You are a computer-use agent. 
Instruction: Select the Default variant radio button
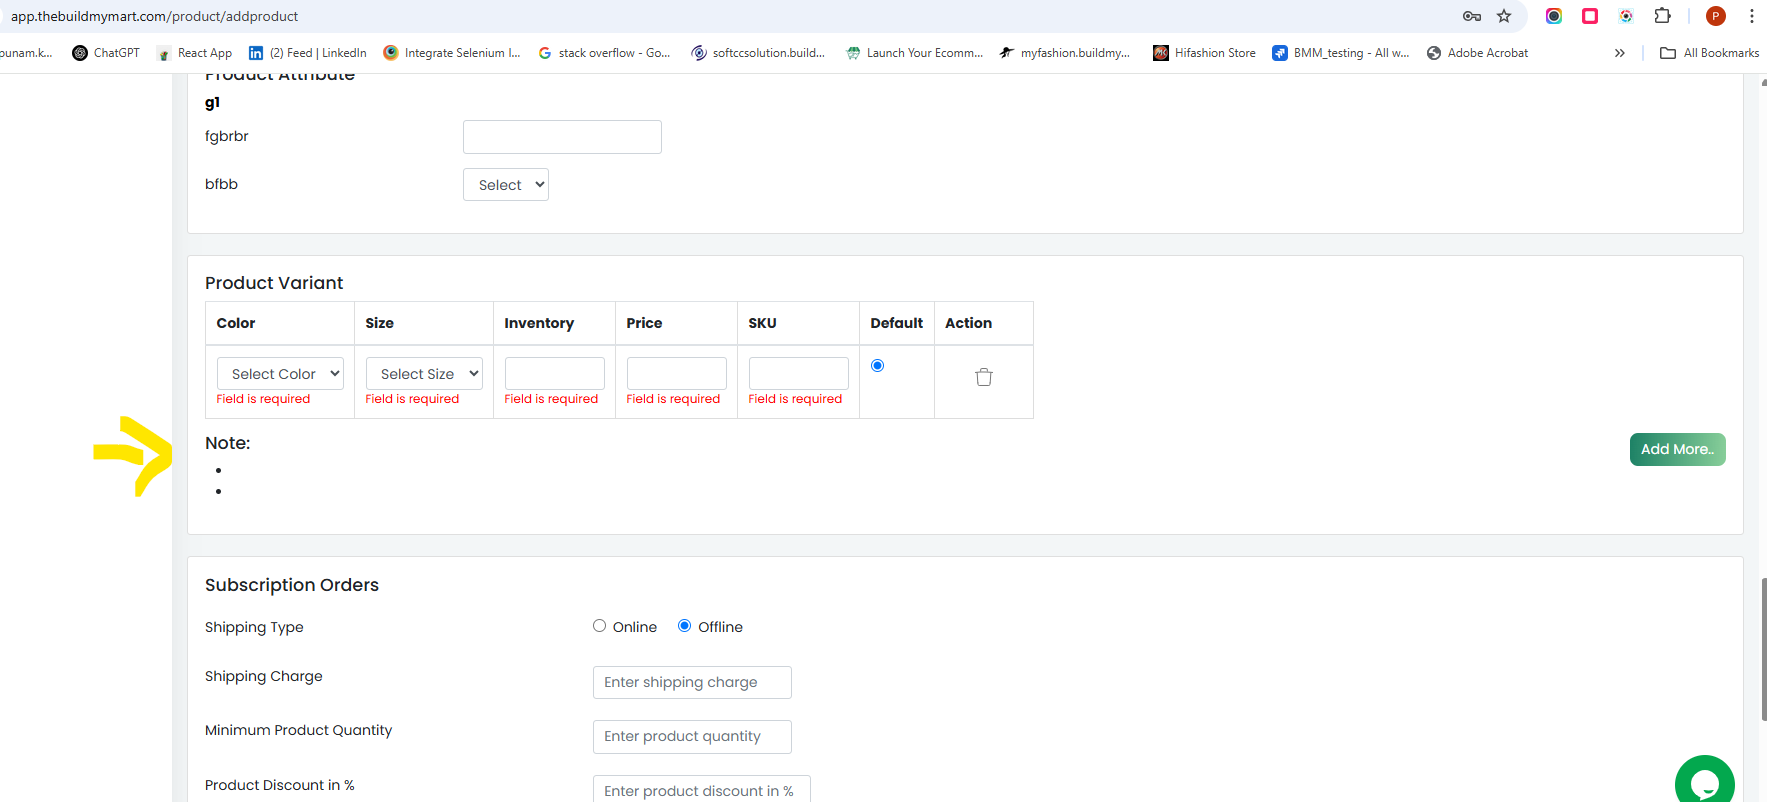coord(877,365)
